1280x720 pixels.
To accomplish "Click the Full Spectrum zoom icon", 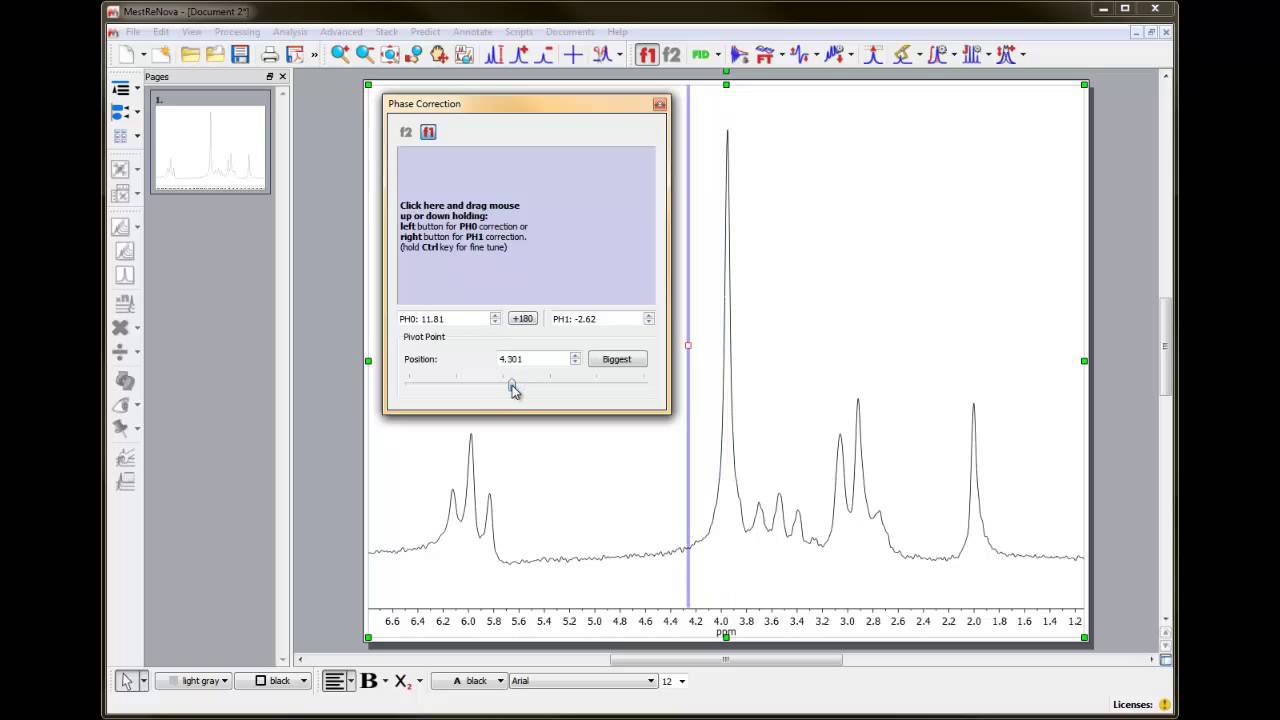I will [x=390, y=54].
